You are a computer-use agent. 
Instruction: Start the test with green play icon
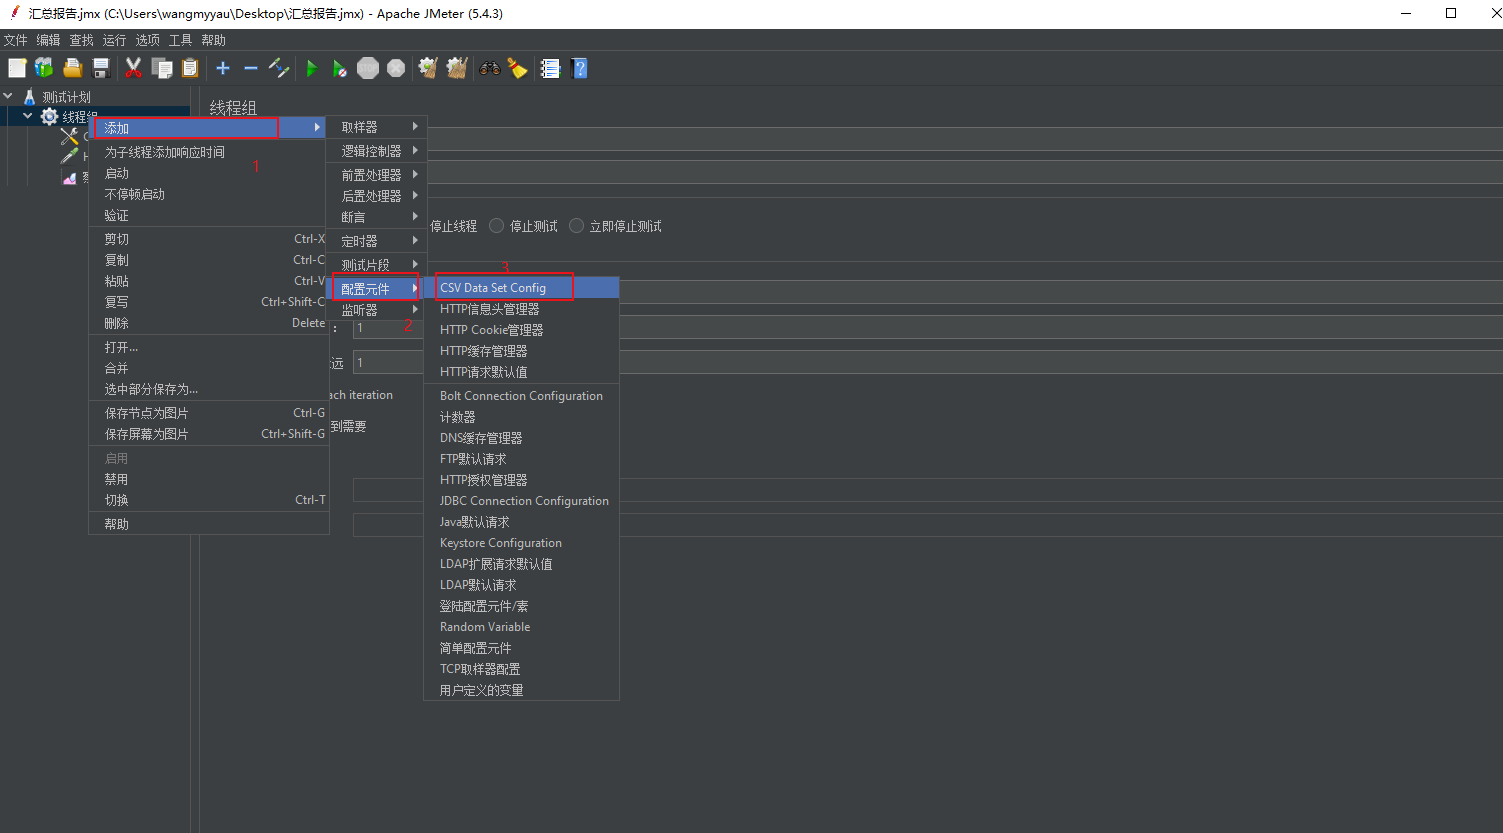pos(312,68)
